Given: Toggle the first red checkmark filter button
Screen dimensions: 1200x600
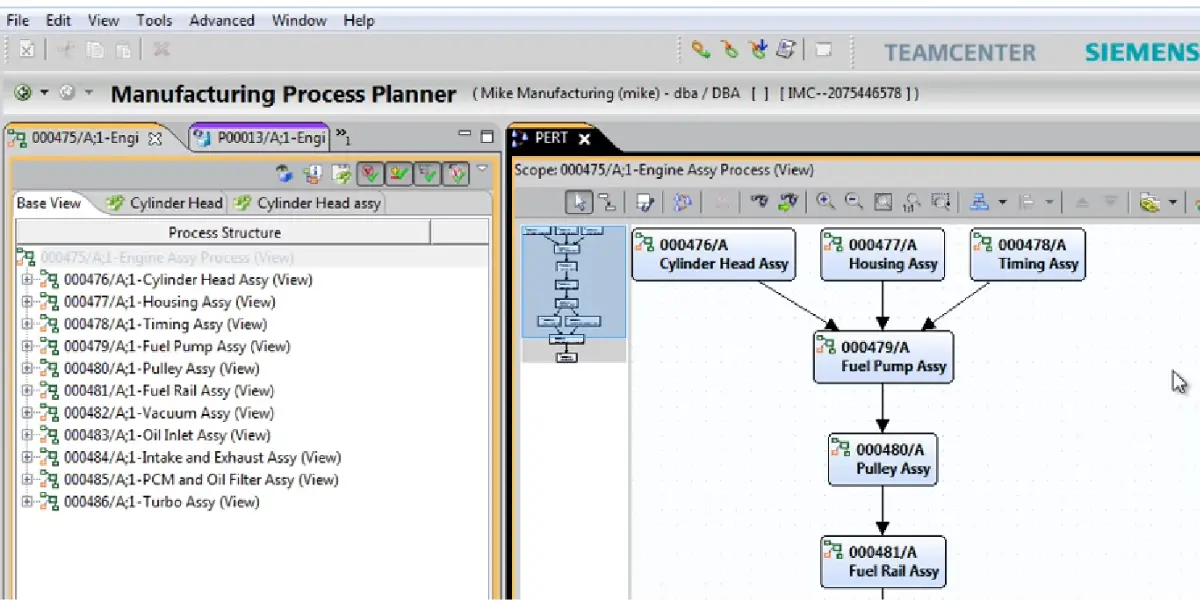Looking at the screenshot, I should [x=370, y=174].
